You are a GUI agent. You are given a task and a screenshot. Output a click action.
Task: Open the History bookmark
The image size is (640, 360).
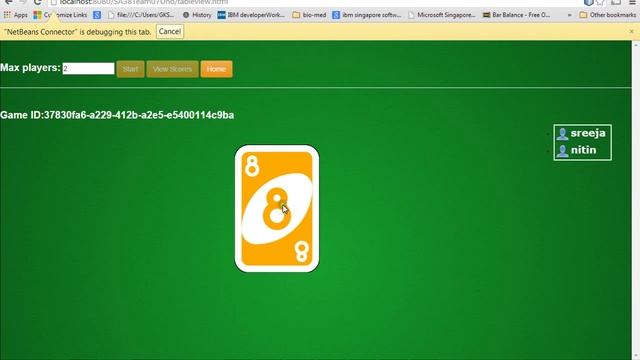tap(197, 15)
